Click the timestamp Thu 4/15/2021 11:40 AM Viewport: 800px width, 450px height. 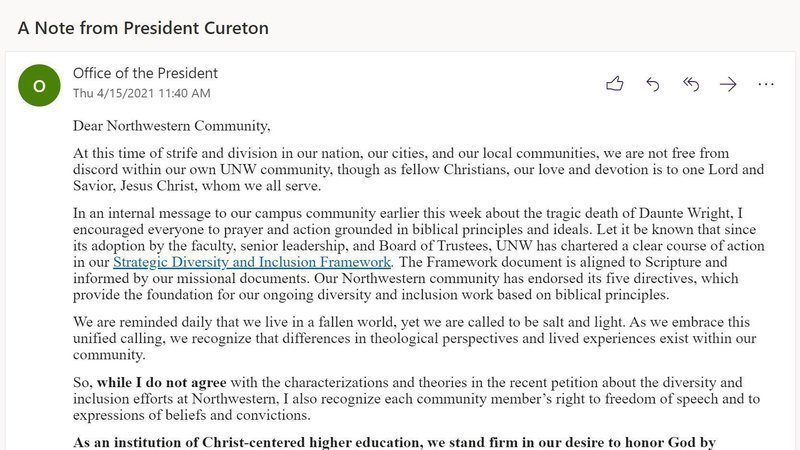click(141, 93)
